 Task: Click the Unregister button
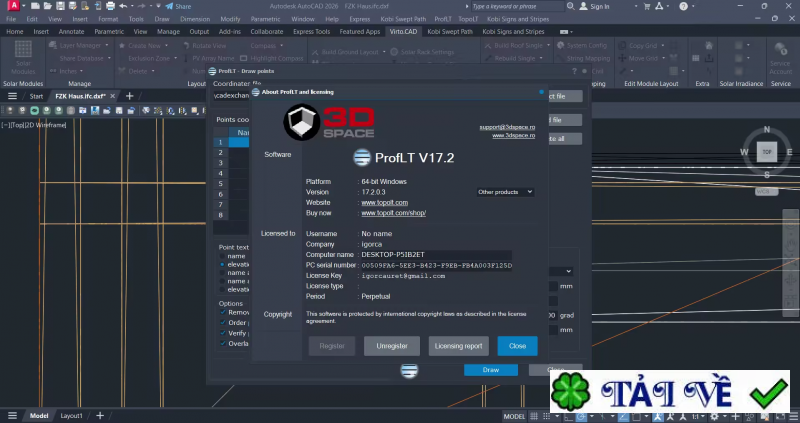pos(392,346)
